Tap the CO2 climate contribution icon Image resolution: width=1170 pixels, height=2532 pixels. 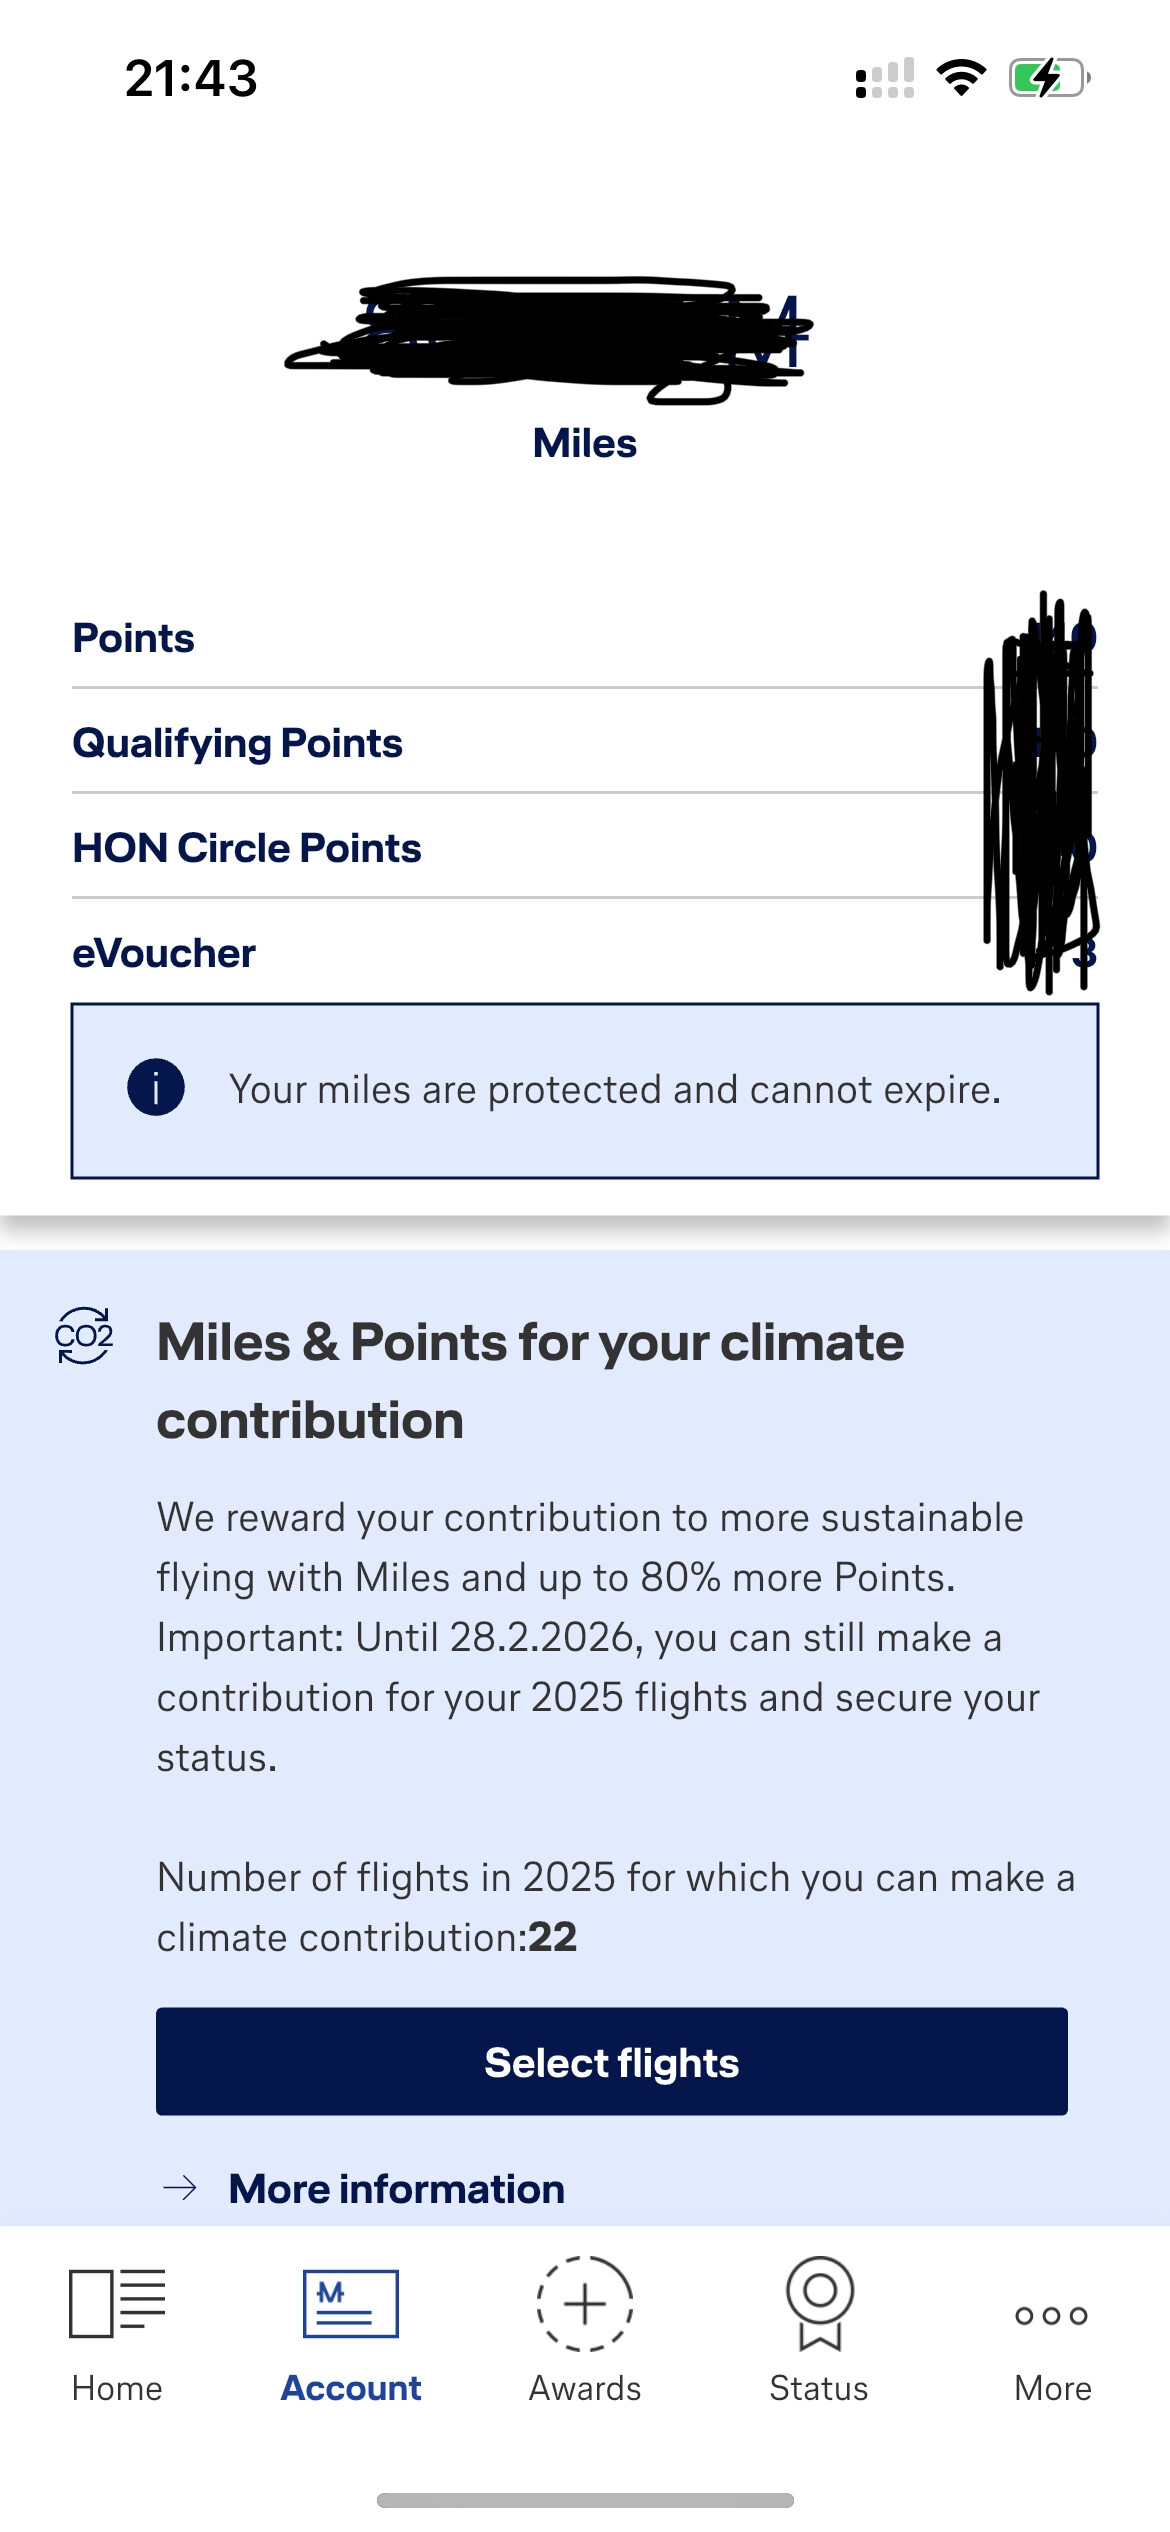[84, 1336]
